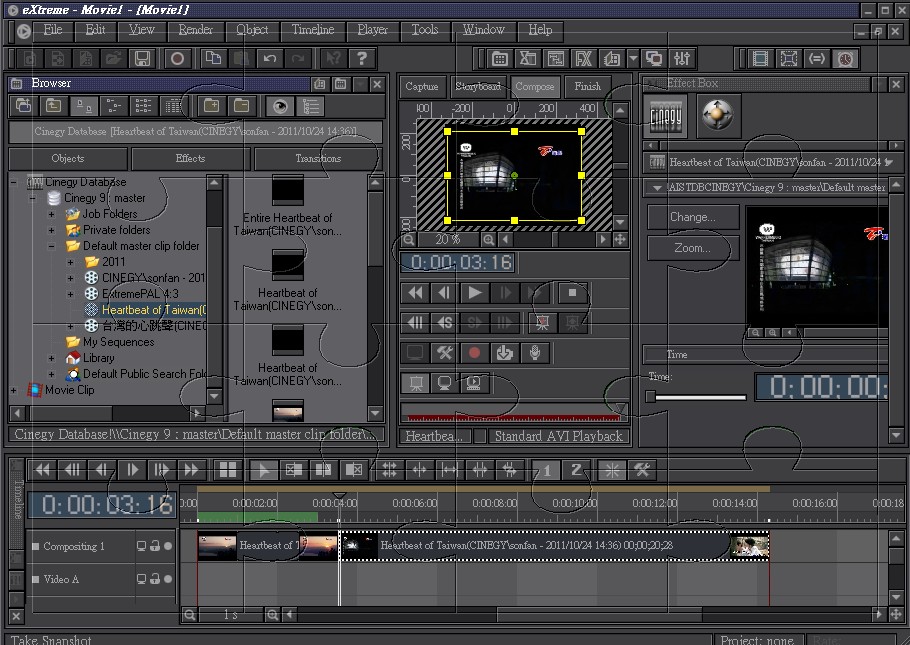
Task: Click the red record button in player
Action: (x=474, y=352)
